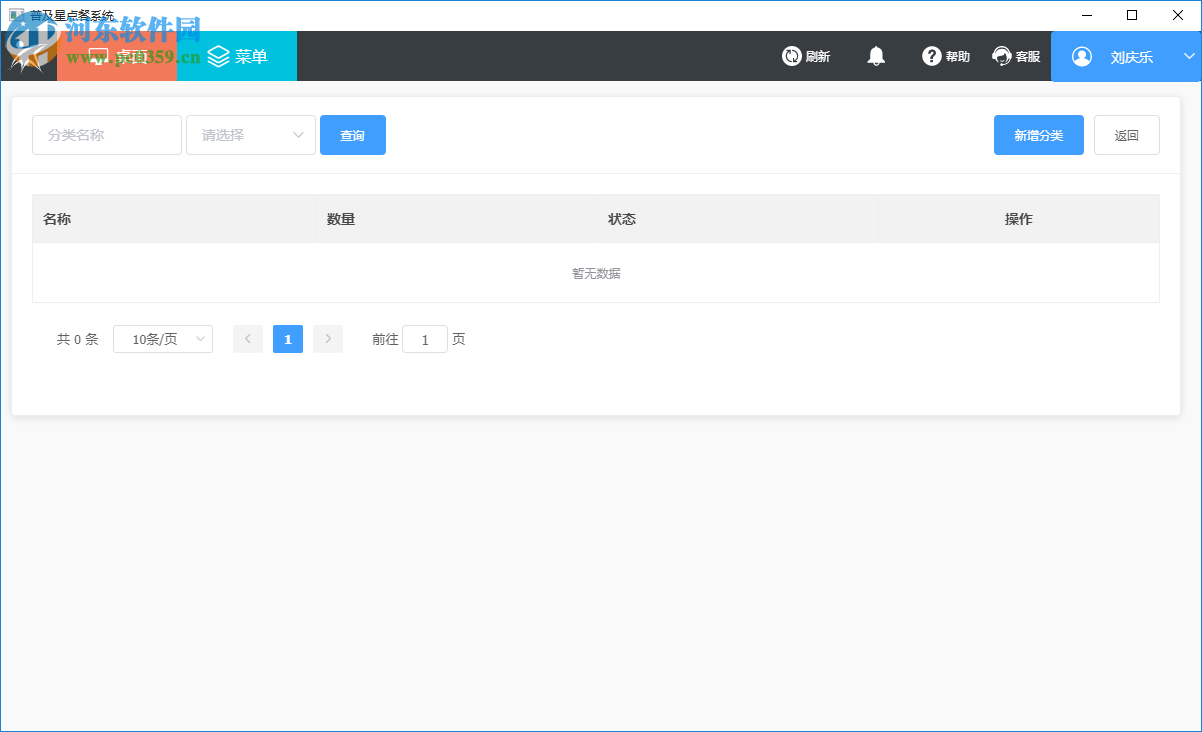
Task: Click the previous page arrow
Action: click(247, 339)
